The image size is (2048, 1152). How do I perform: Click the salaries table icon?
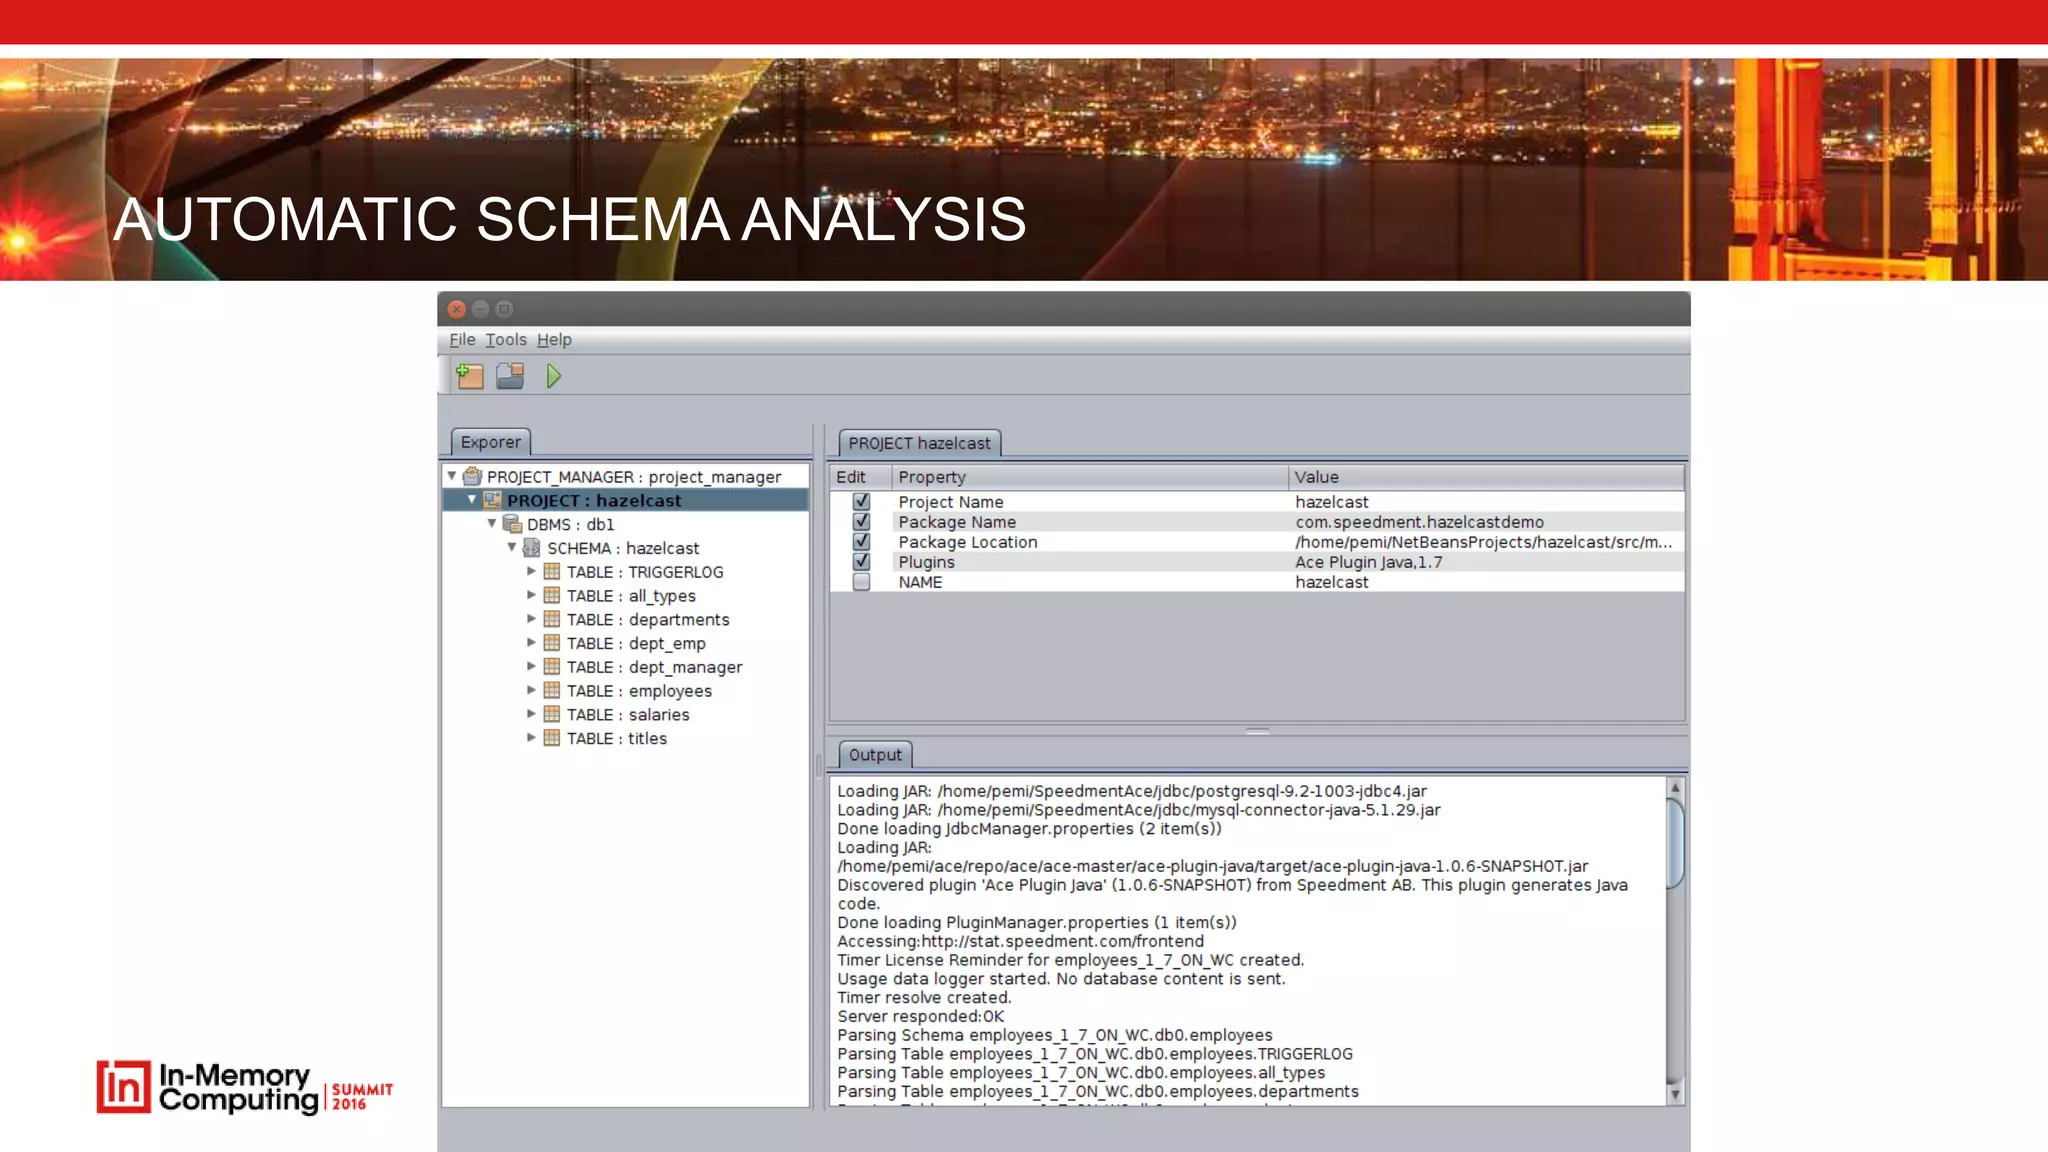pyautogui.click(x=551, y=714)
